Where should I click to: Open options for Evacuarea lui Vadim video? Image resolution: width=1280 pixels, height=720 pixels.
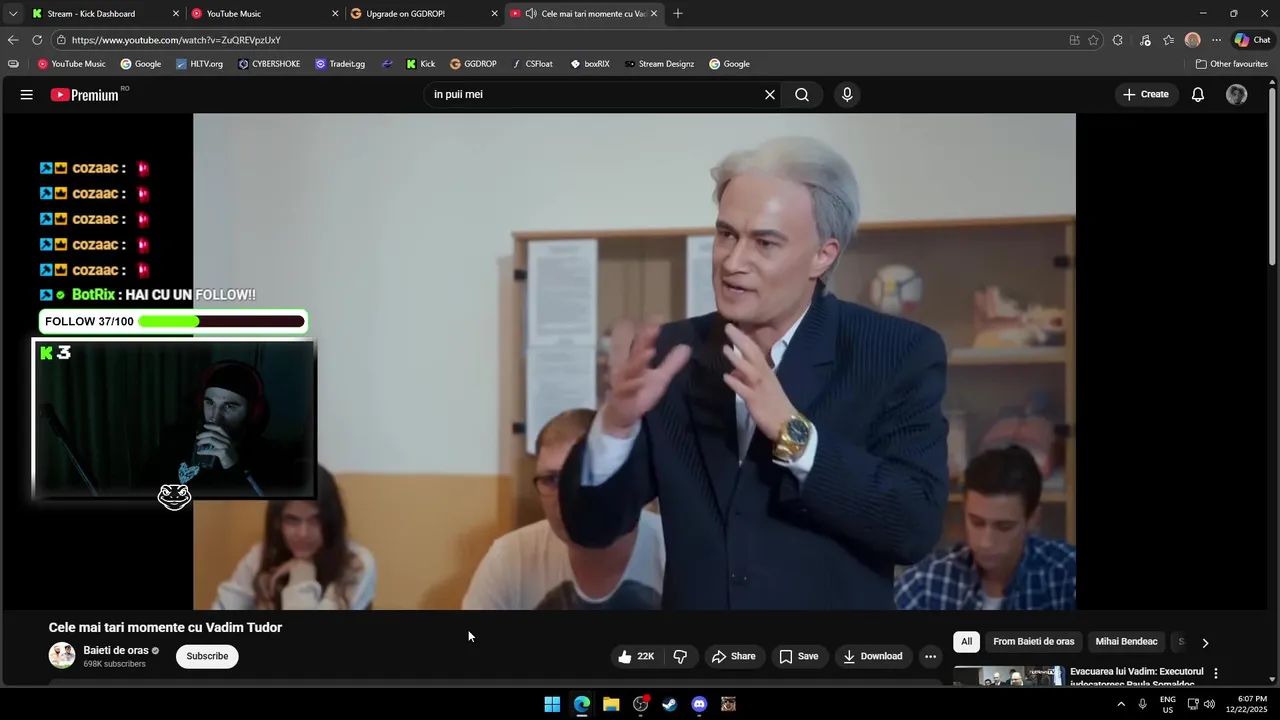1216,674
